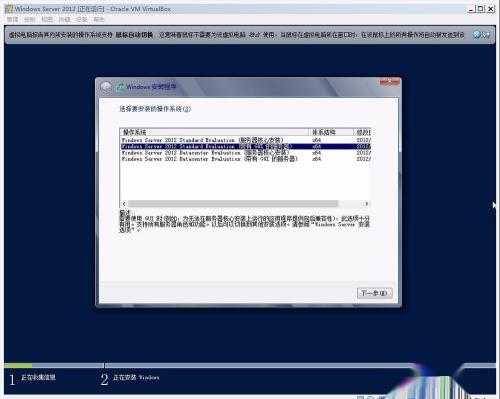The width and height of the screenshot is (500, 399).
Task: Click the horizontal scrollbar of OS list
Action: pos(233,204)
